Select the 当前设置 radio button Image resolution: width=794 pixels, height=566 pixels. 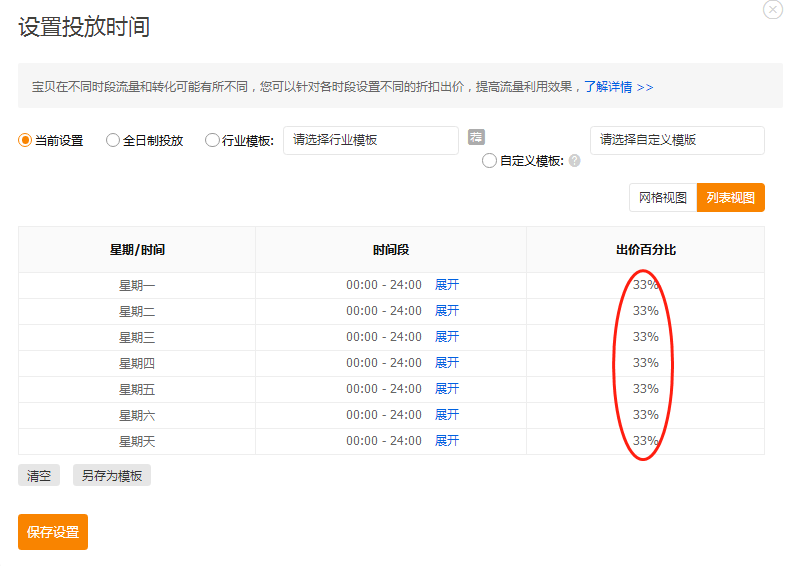[25, 141]
